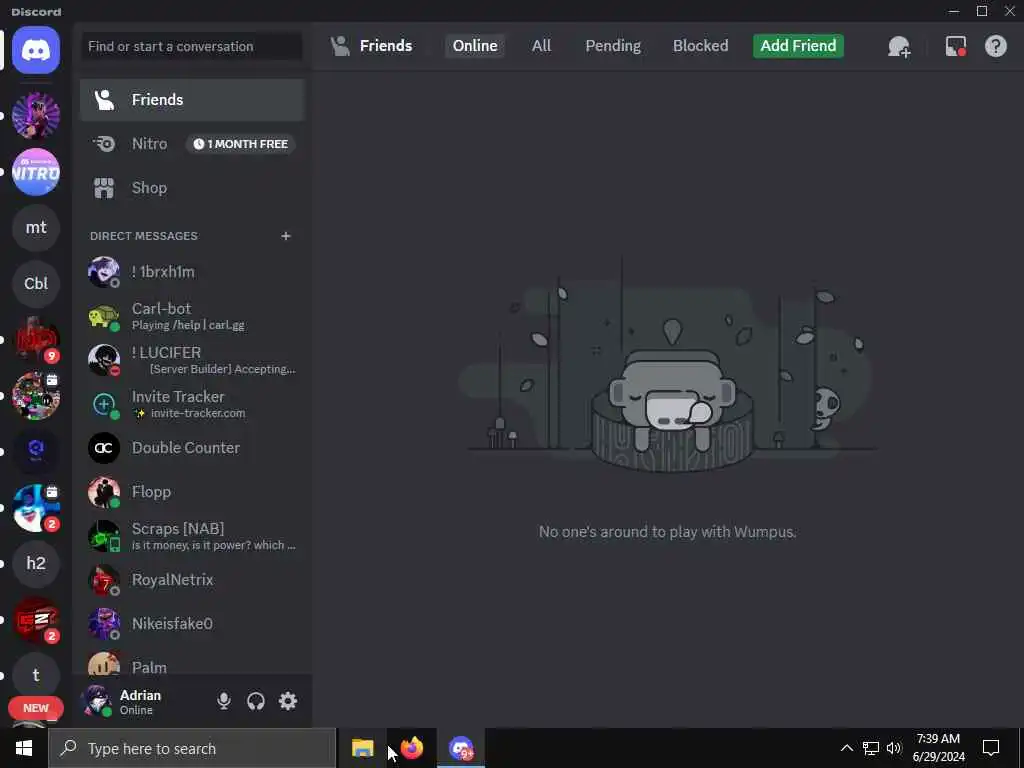
Task: Open Firefox from taskbar
Action: [411, 748]
